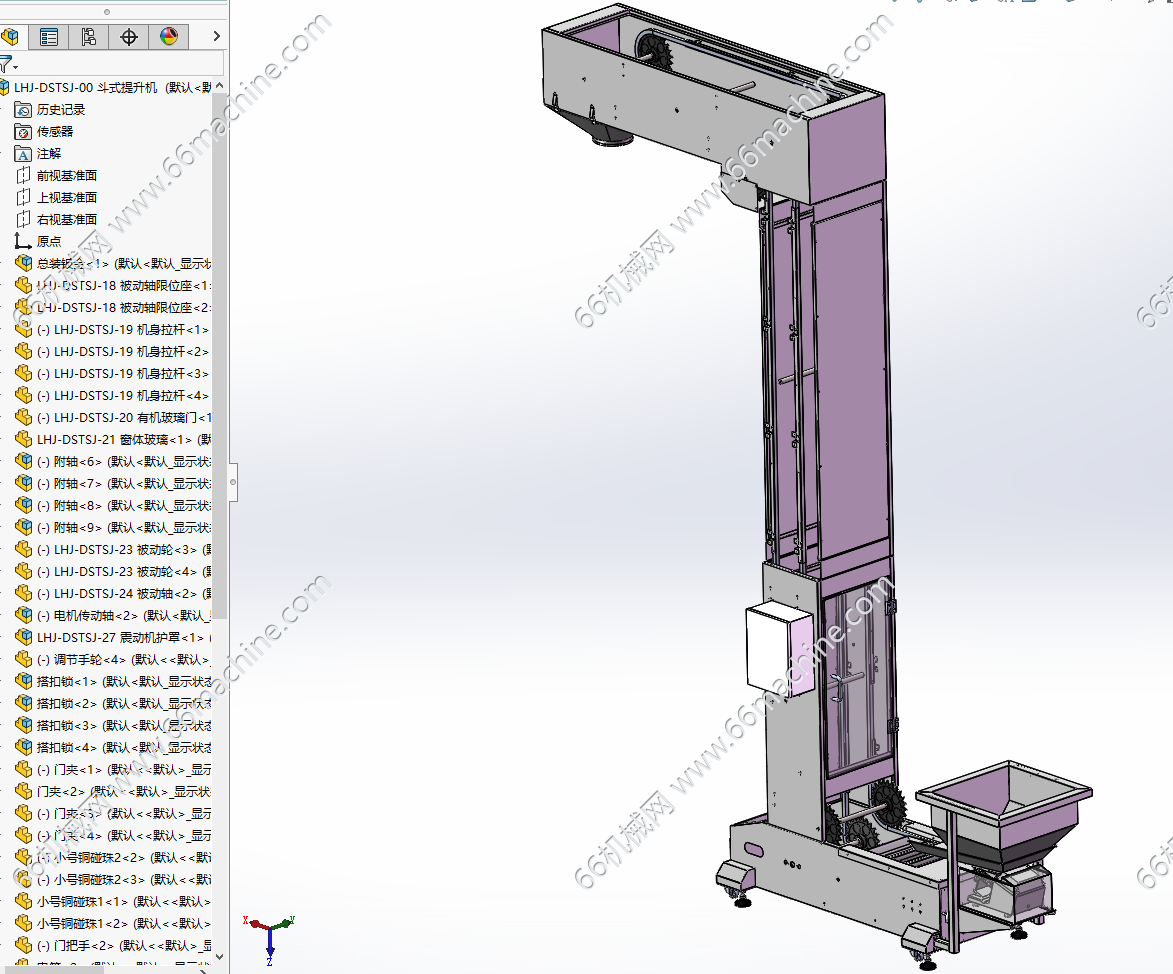Click the 总装钣金<1> sub-assembly icon
The height and width of the screenshot is (974, 1173).
pos(23,263)
